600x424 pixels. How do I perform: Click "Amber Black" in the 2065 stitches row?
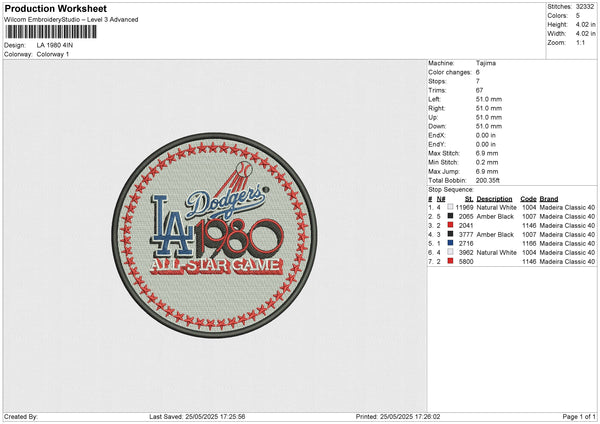coord(495,216)
